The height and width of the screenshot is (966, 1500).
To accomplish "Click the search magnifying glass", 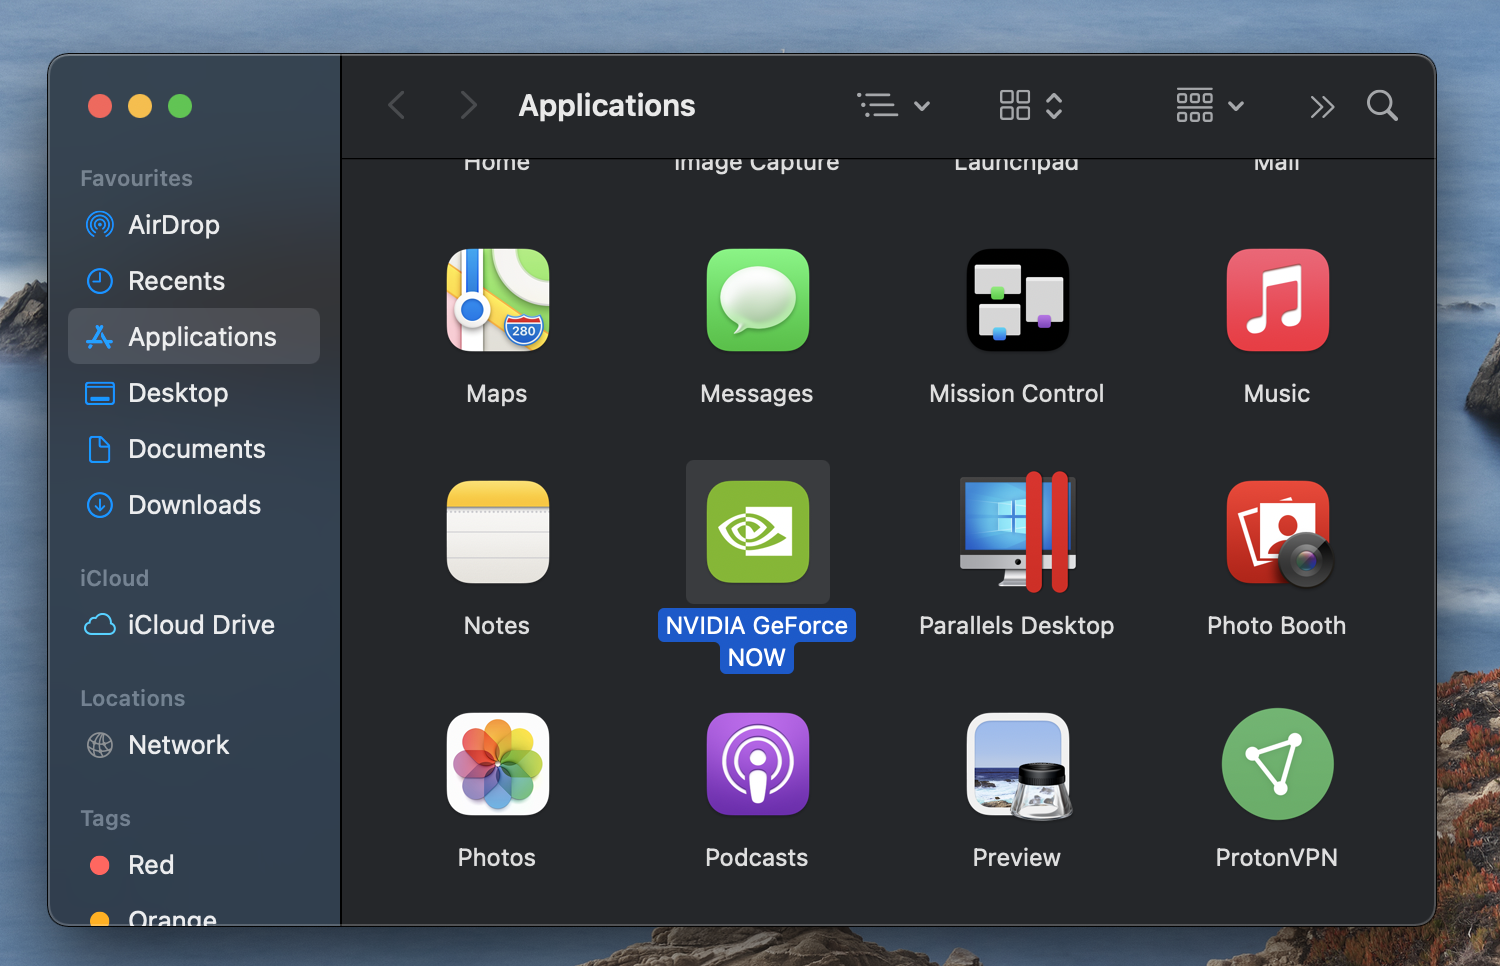I will click(1382, 105).
